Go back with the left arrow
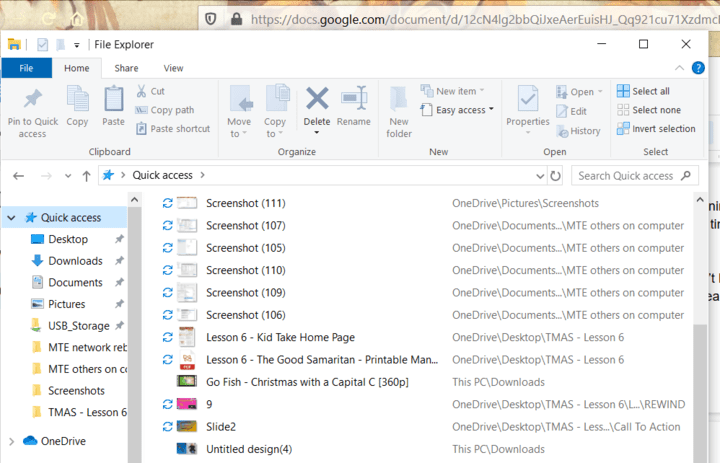The height and width of the screenshot is (463, 720). pos(18,175)
